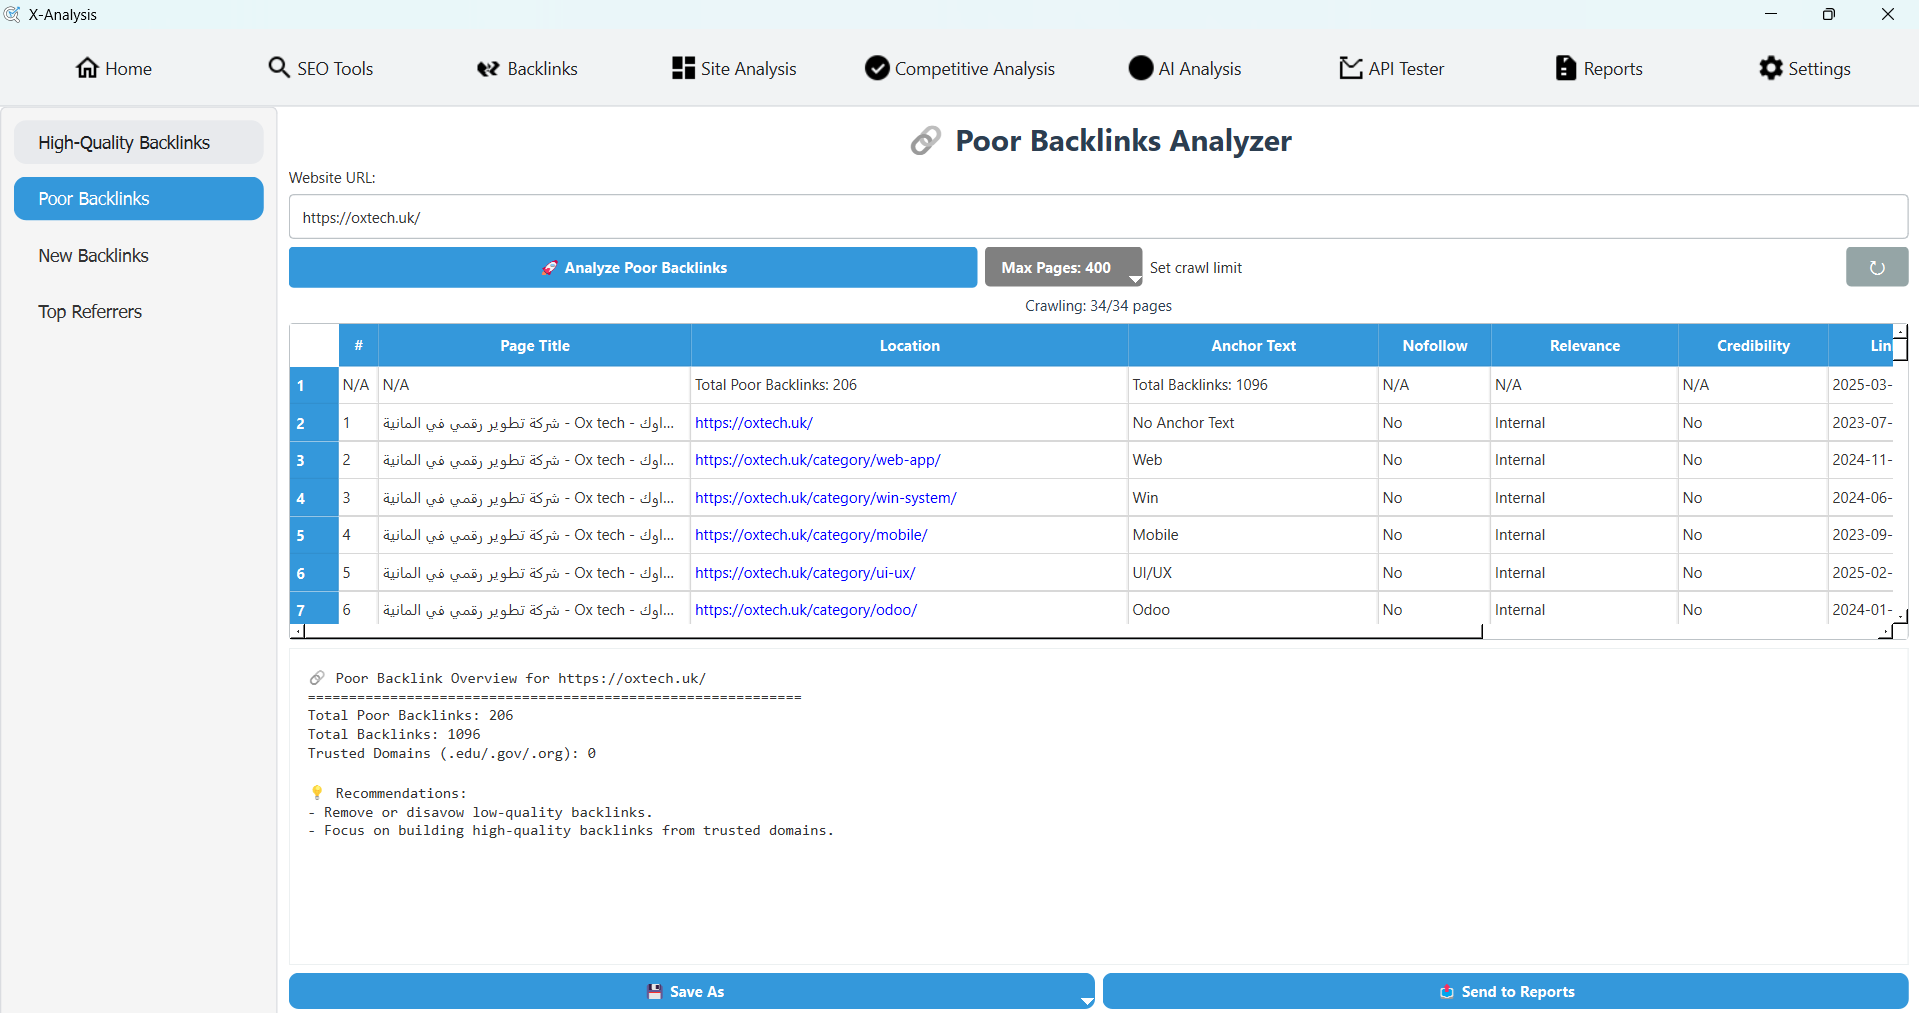The height and width of the screenshot is (1013, 1919).
Task: Click the Settings gear icon
Action: tap(1771, 68)
